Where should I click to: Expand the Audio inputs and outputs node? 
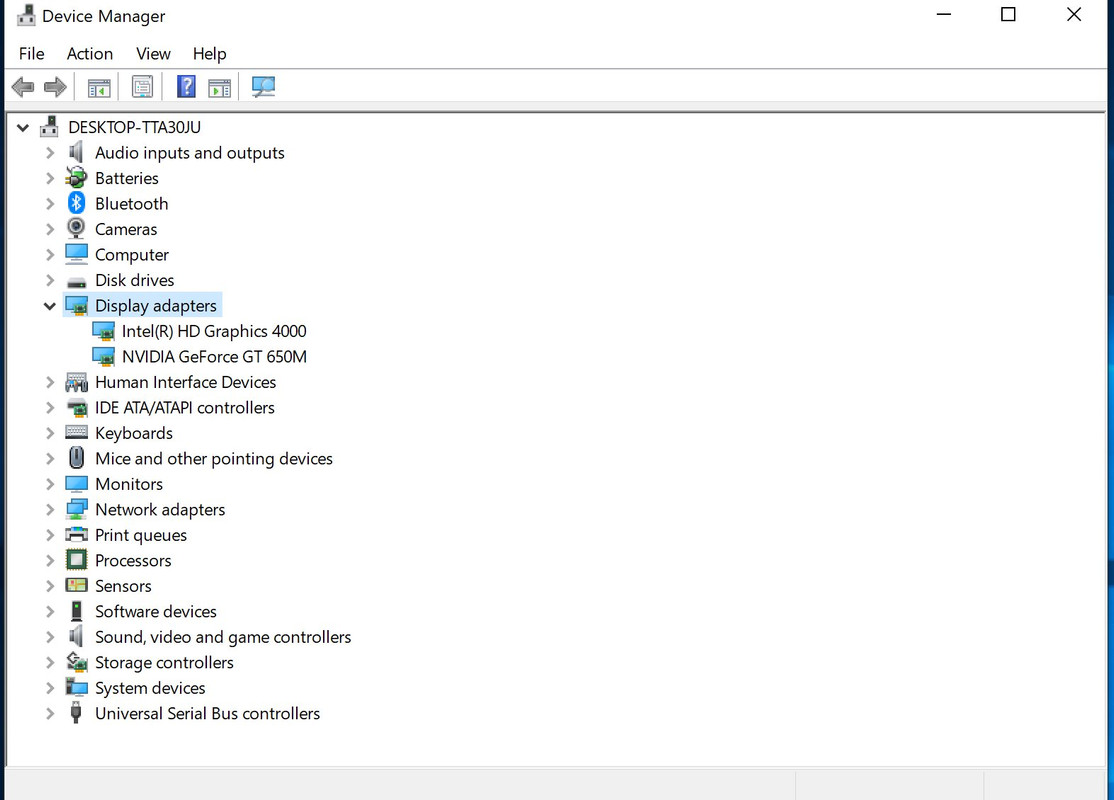click(50, 153)
